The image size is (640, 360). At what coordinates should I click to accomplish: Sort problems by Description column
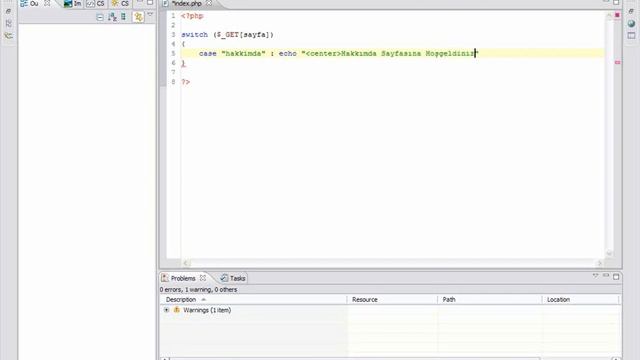pyautogui.click(x=253, y=300)
